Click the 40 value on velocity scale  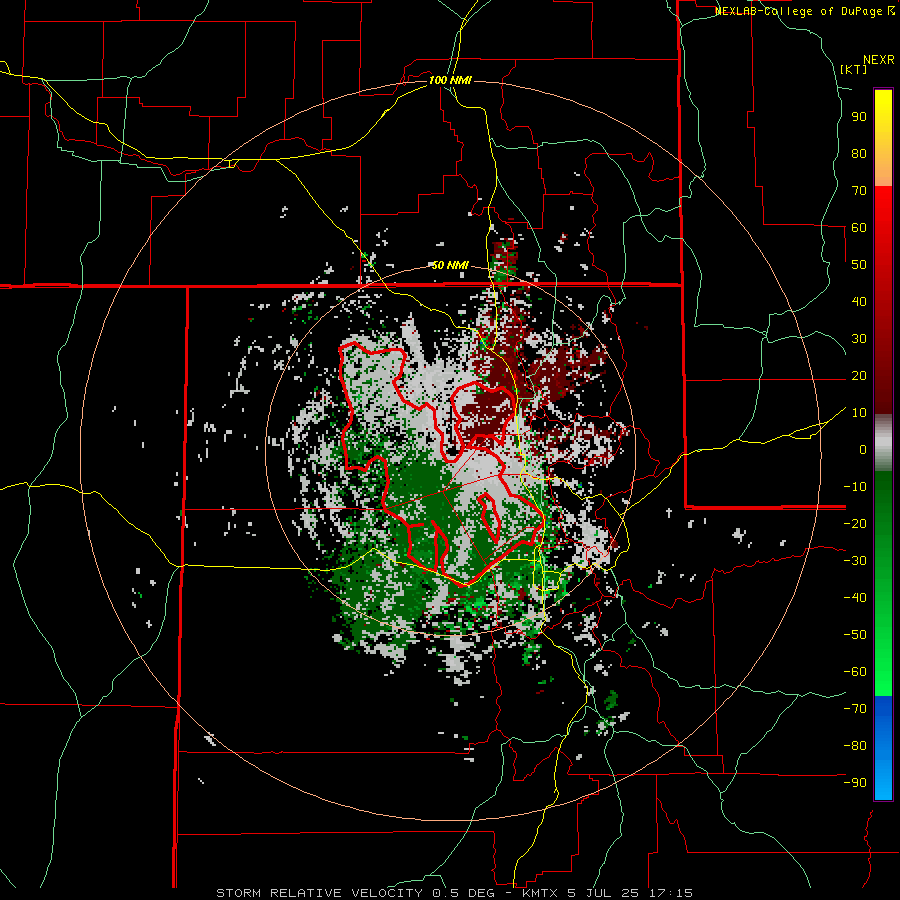click(x=859, y=302)
